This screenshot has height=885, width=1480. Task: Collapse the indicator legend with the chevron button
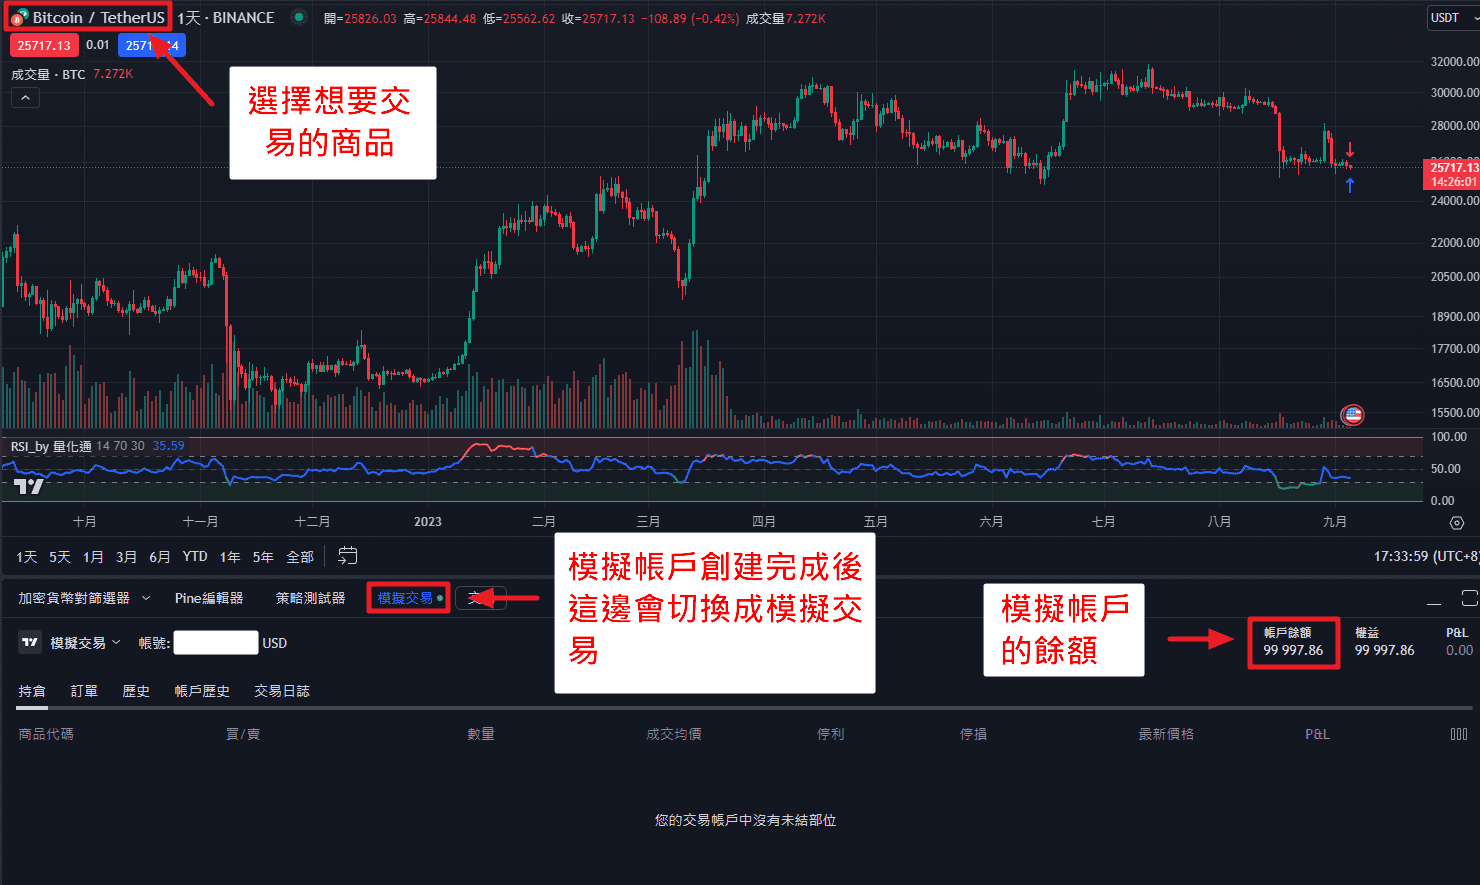click(25, 97)
